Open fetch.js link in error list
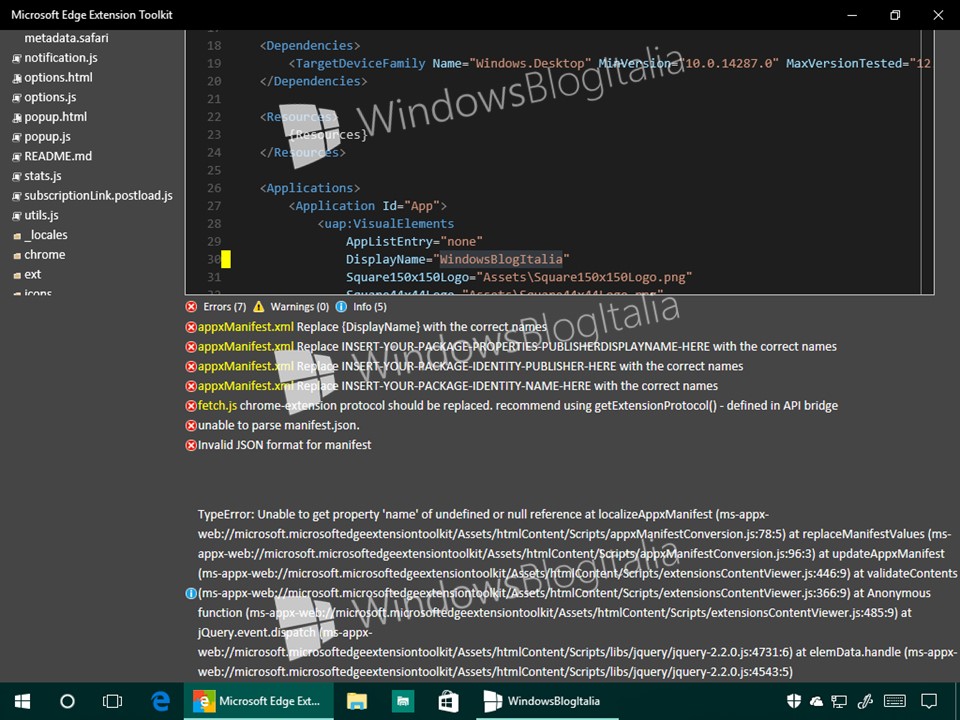 click(217, 405)
